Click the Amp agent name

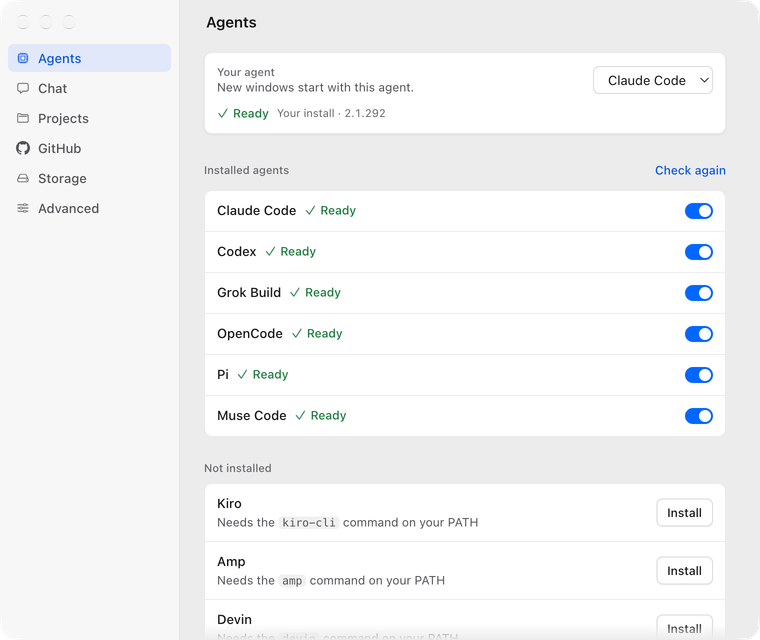[x=231, y=561]
